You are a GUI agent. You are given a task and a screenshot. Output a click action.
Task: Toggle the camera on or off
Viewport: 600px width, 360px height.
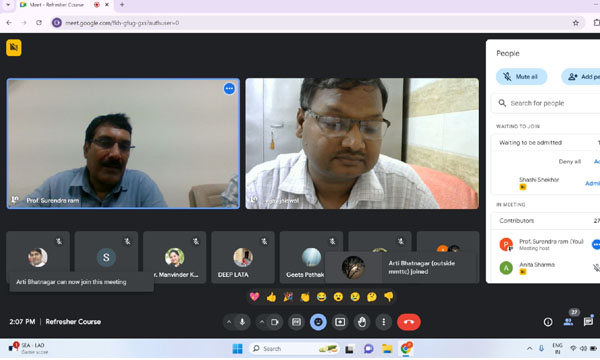tap(274, 322)
